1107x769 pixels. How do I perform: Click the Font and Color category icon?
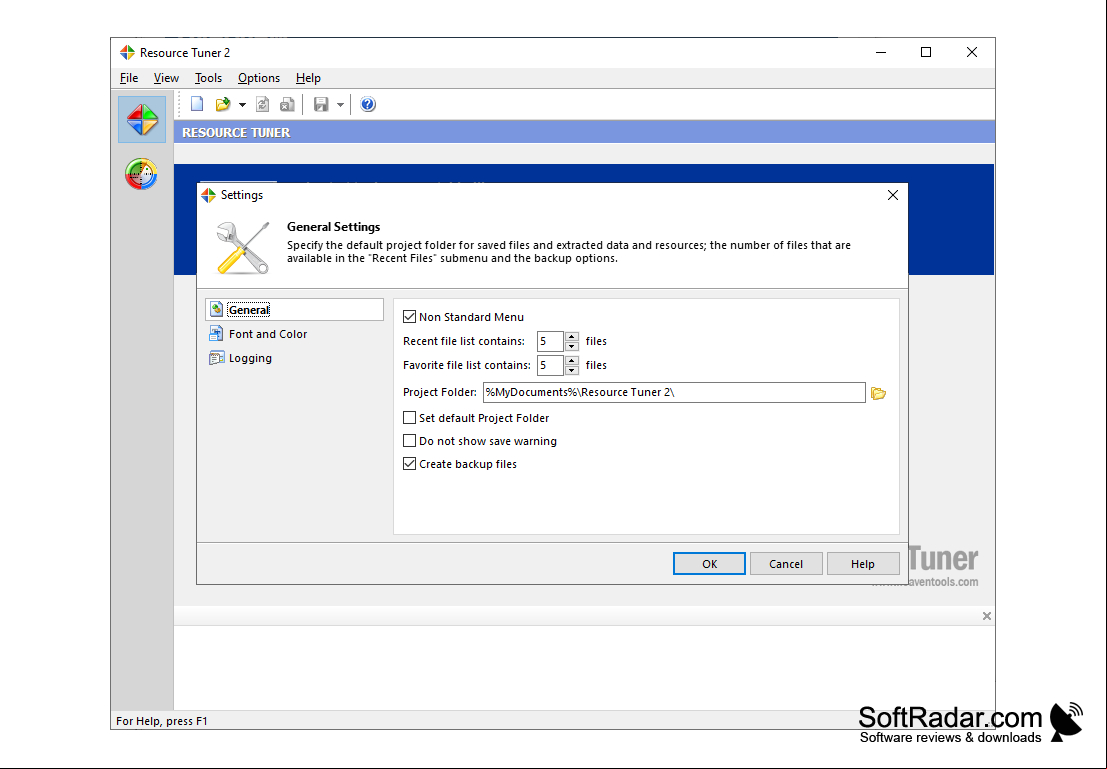pyautogui.click(x=217, y=334)
